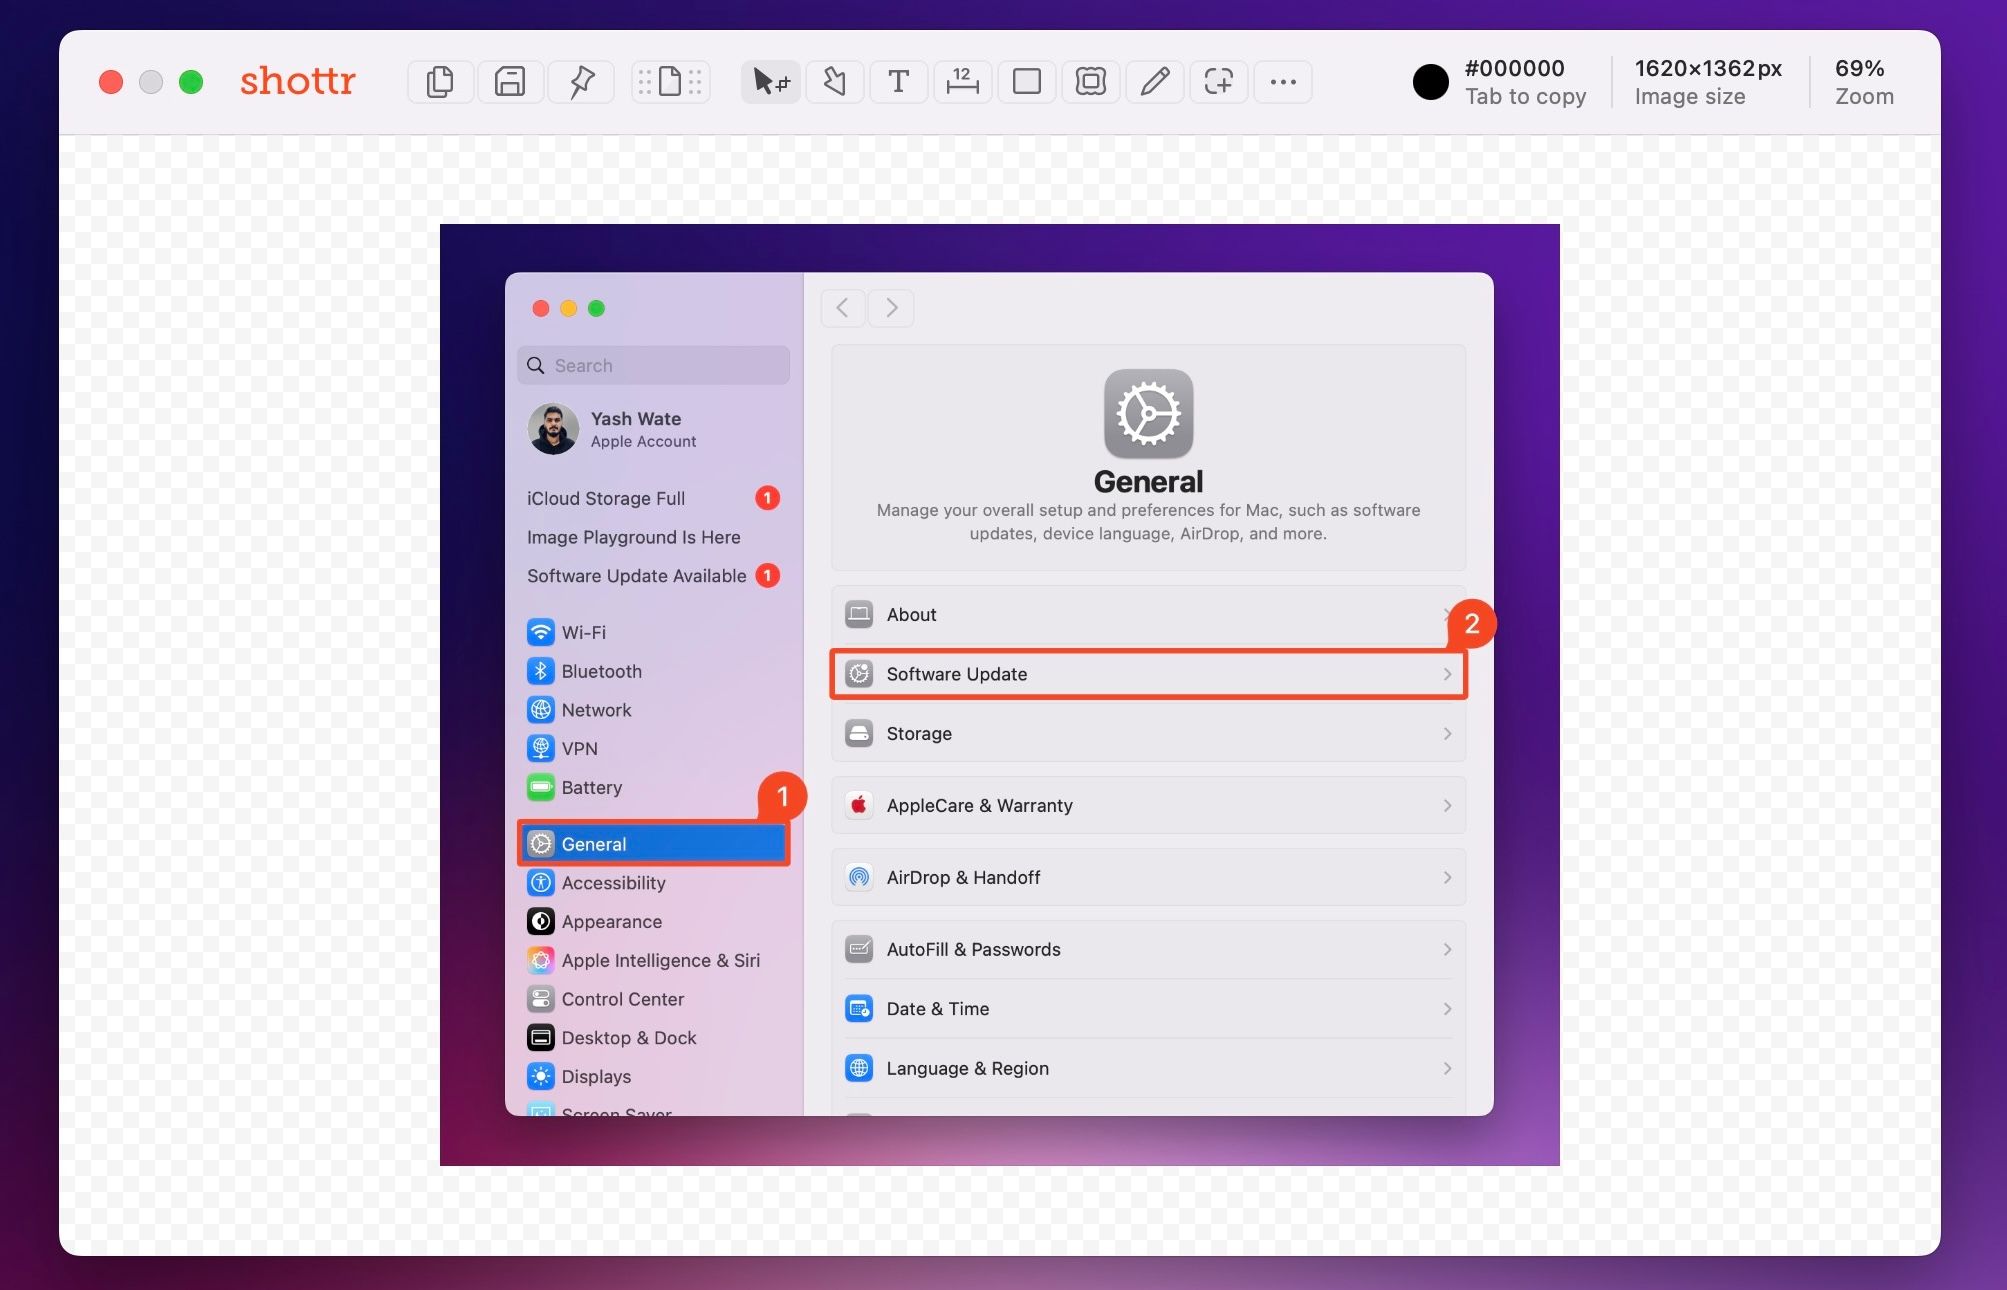This screenshot has height=1290, width=2007.
Task: Click the add capture area icon
Action: [1218, 82]
